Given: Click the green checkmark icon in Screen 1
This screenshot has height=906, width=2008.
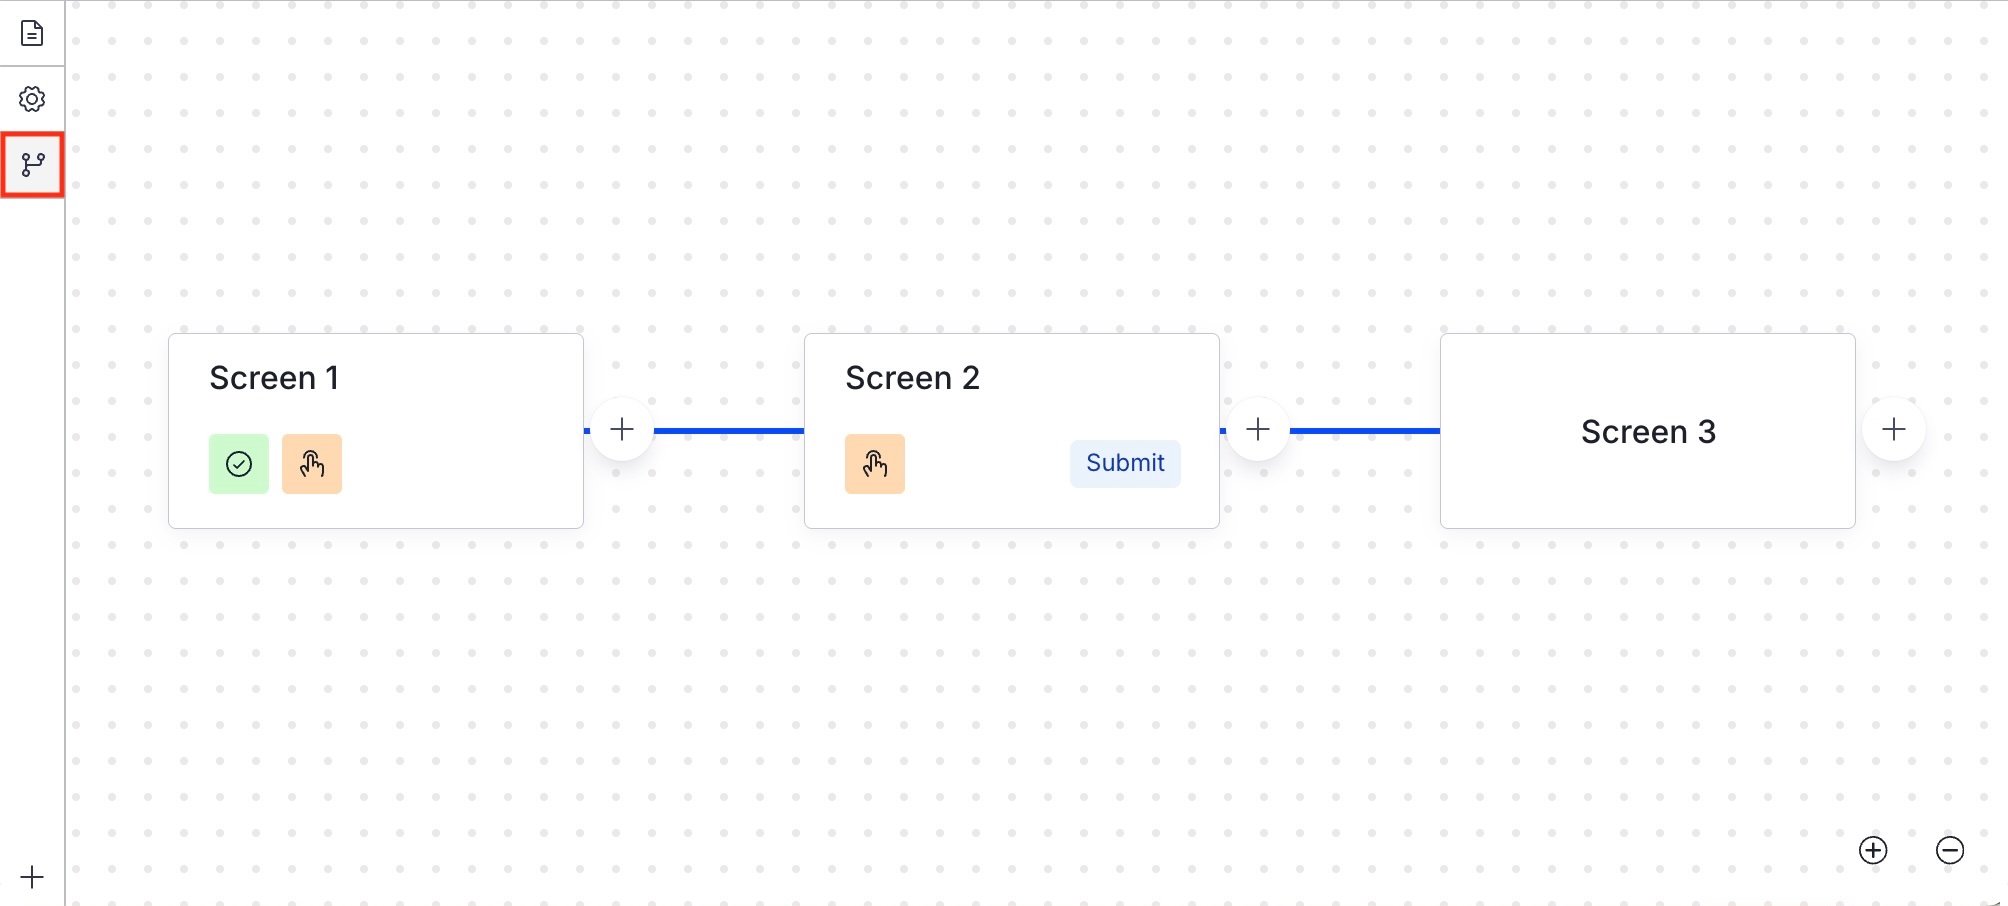Looking at the screenshot, I should click(x=239, y=464).
